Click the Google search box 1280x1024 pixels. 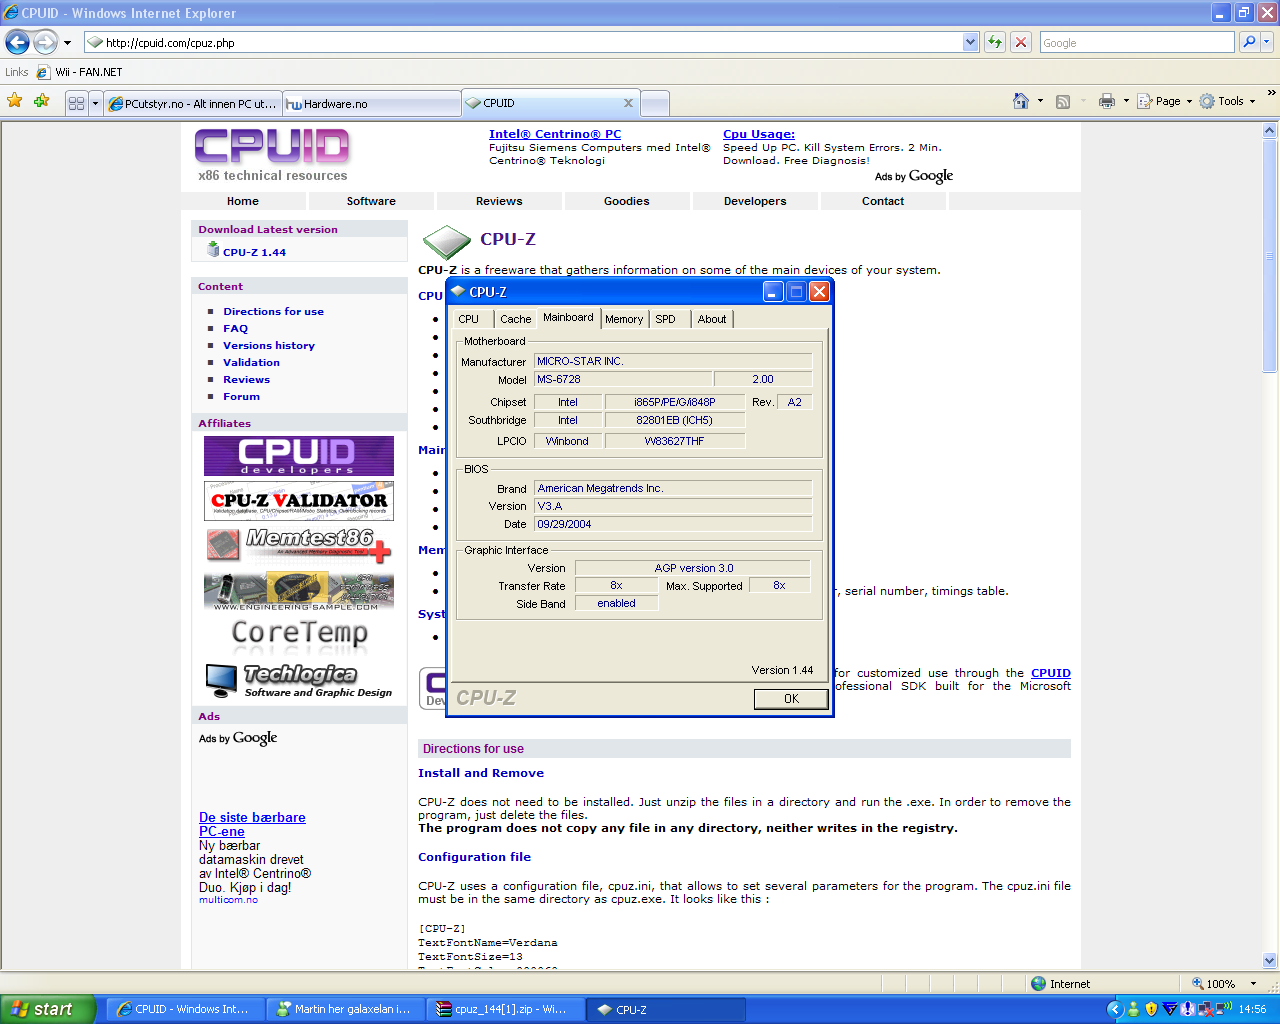coord(1137,42)
